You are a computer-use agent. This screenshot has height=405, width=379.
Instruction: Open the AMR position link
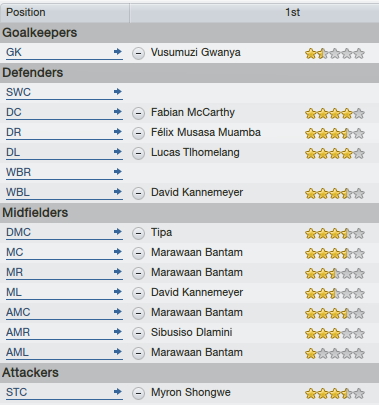[x=18, y=332]
